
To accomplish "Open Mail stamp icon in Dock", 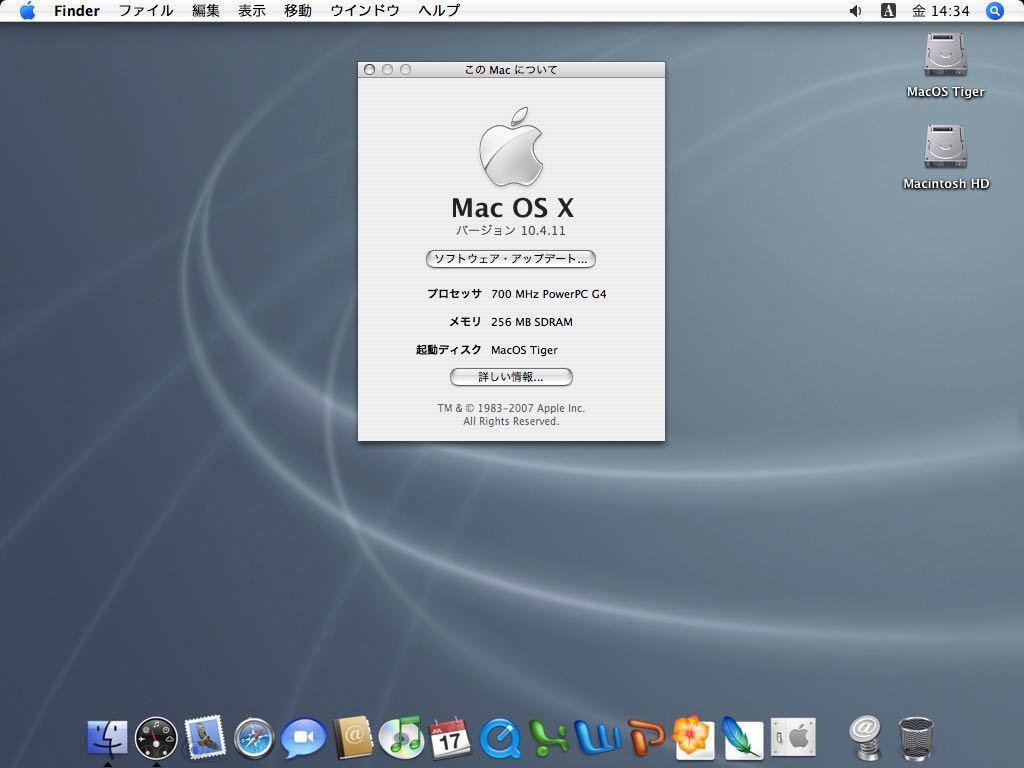I will pyautogui.click(x=205, y=737).
